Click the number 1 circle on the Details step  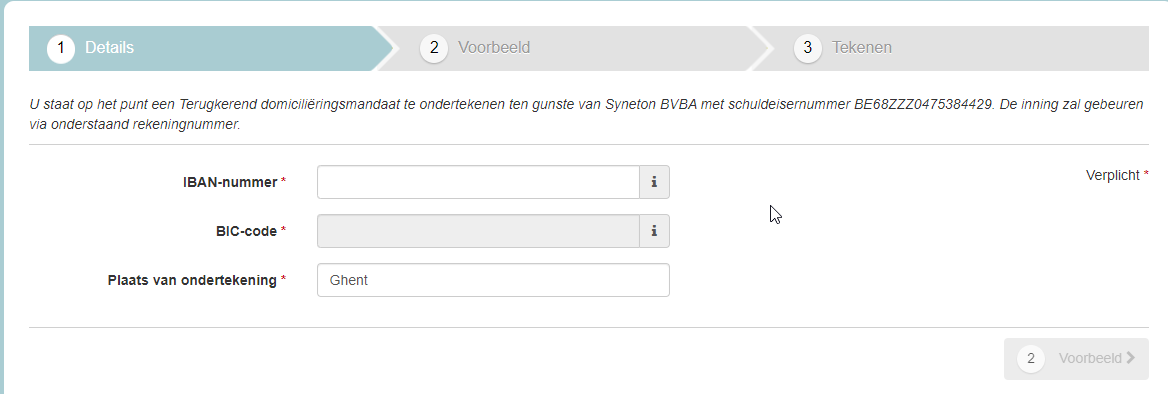61,48
